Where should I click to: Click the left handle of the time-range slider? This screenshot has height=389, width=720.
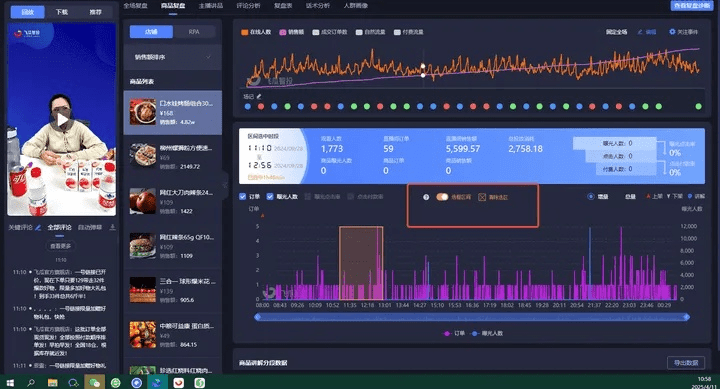pyautogui.click(x=258, y=317)
